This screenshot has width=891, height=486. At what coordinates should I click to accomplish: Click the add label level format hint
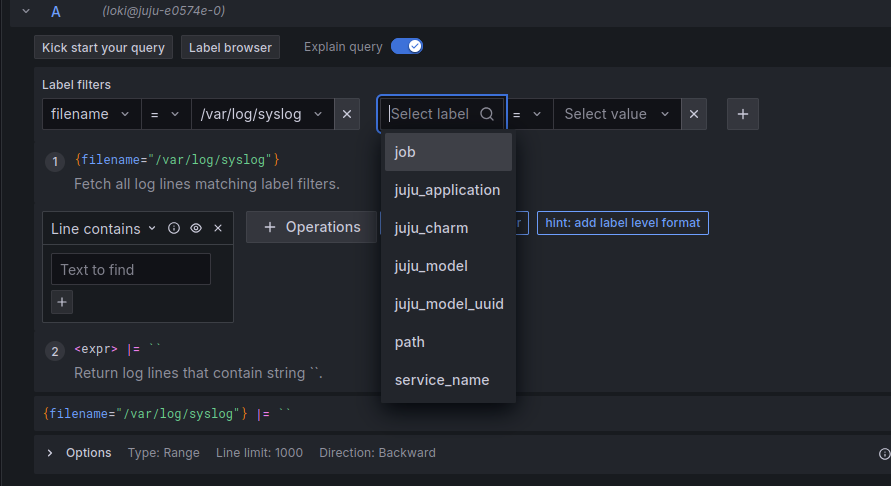pos(622,222)
